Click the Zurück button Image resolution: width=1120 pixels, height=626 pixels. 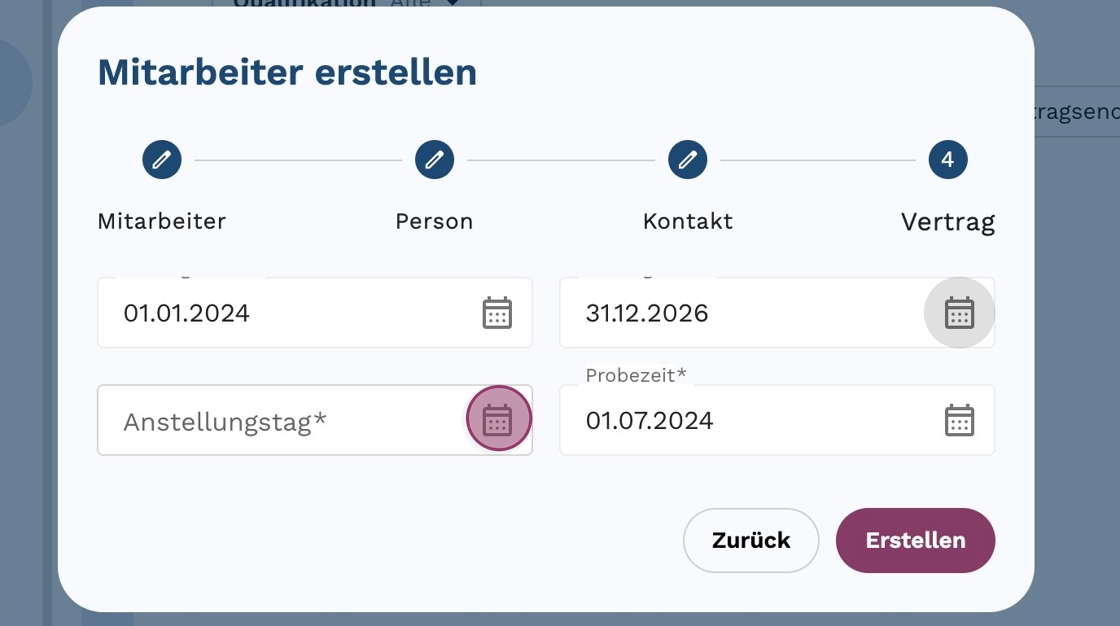coord(751,541)
